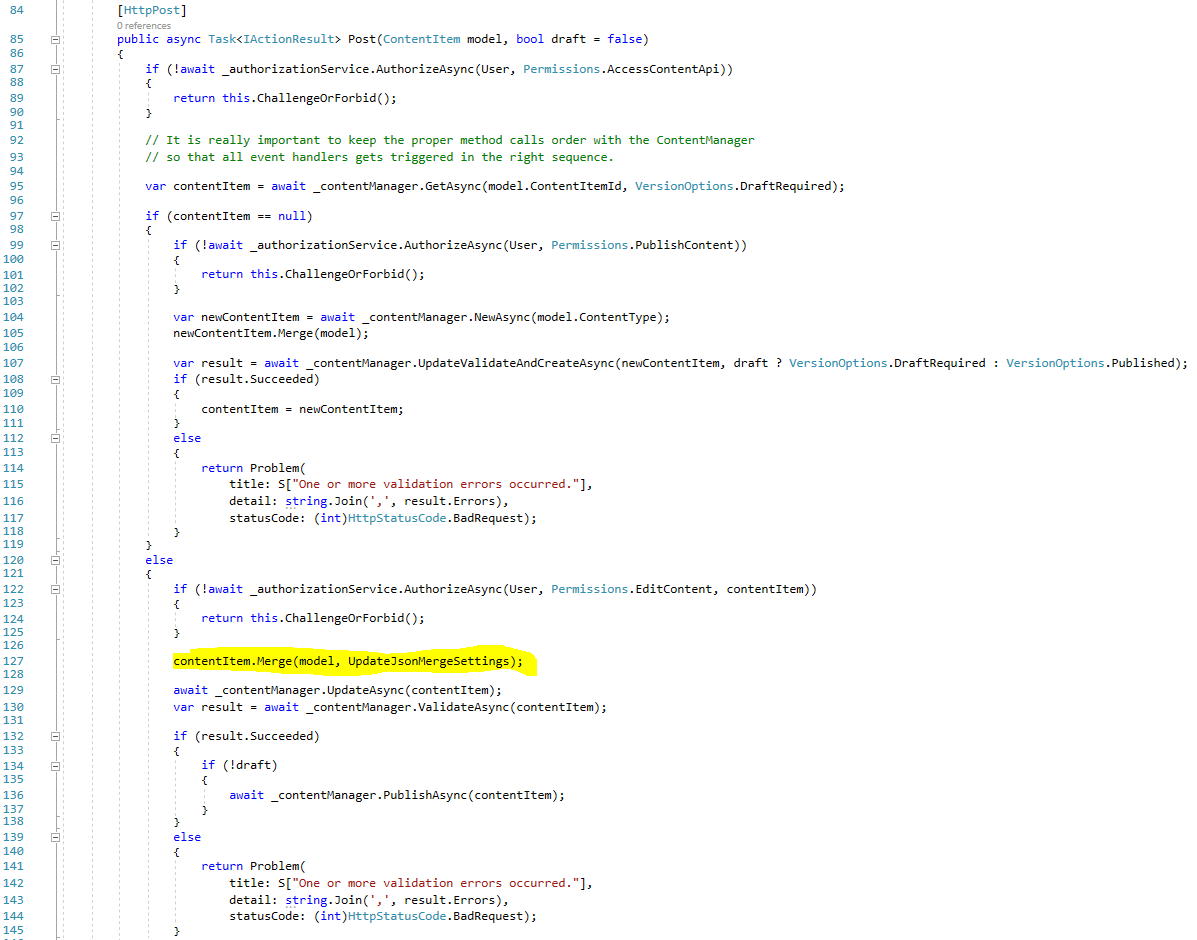Click ChallengeOrForbid on line 89
The height and width of the screenshot is (940, 1197).
click(316, 99)
